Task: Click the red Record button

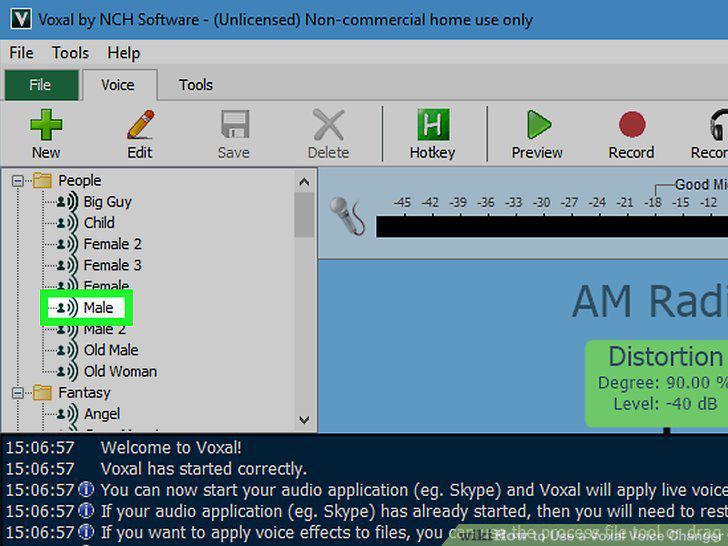Action: [632, 124]
